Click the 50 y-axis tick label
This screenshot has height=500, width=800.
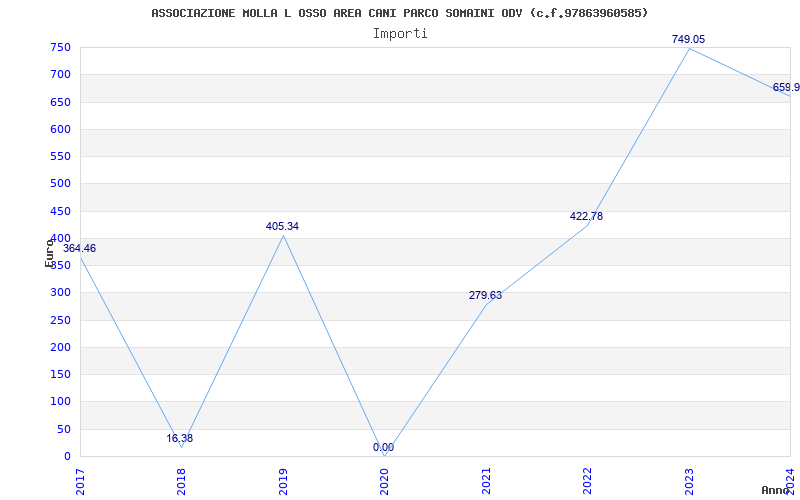coord(64,430)
